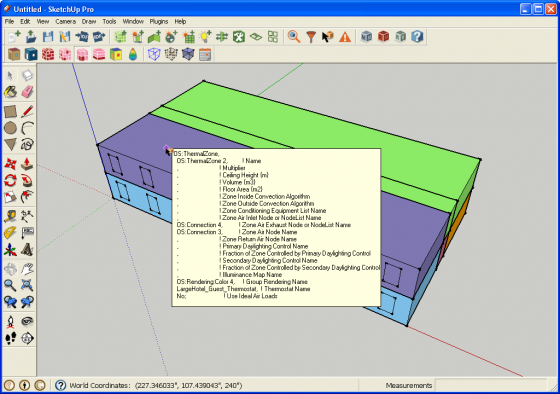The image size is (560, 394).
Task: Click the Measurements input box
Action: tap(491, 385)
